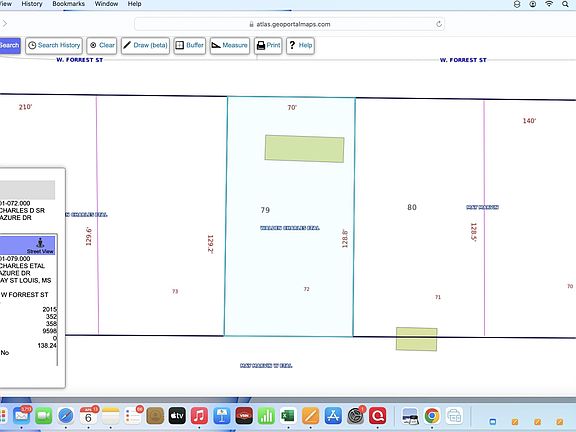The height and width of the screenshot is (432, 576).
Task: Print the current map view
Action: click(268, 46)
